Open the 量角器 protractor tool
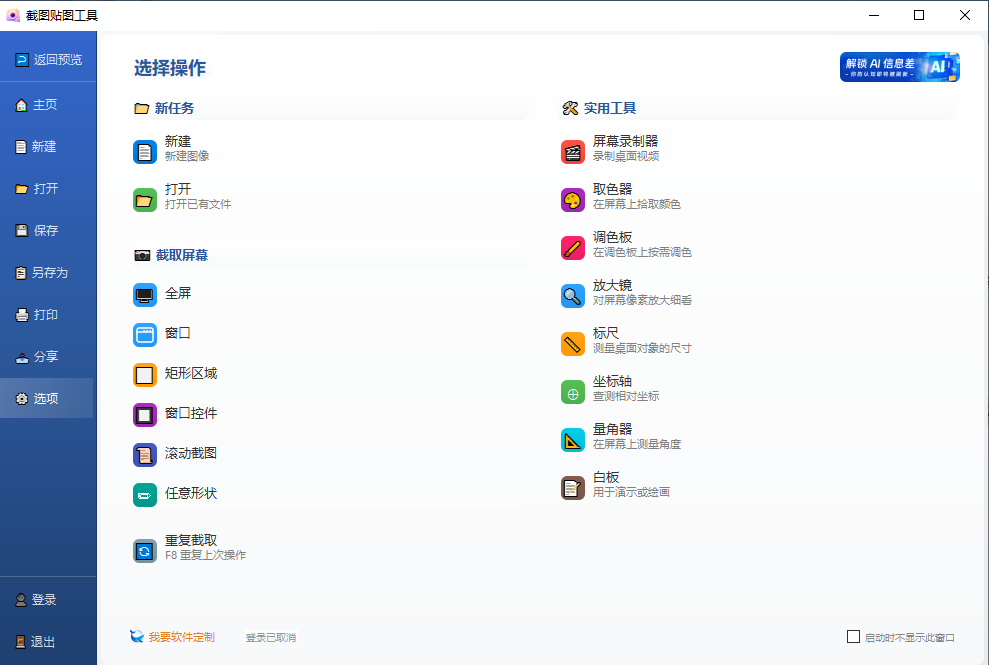 point(608,435)
